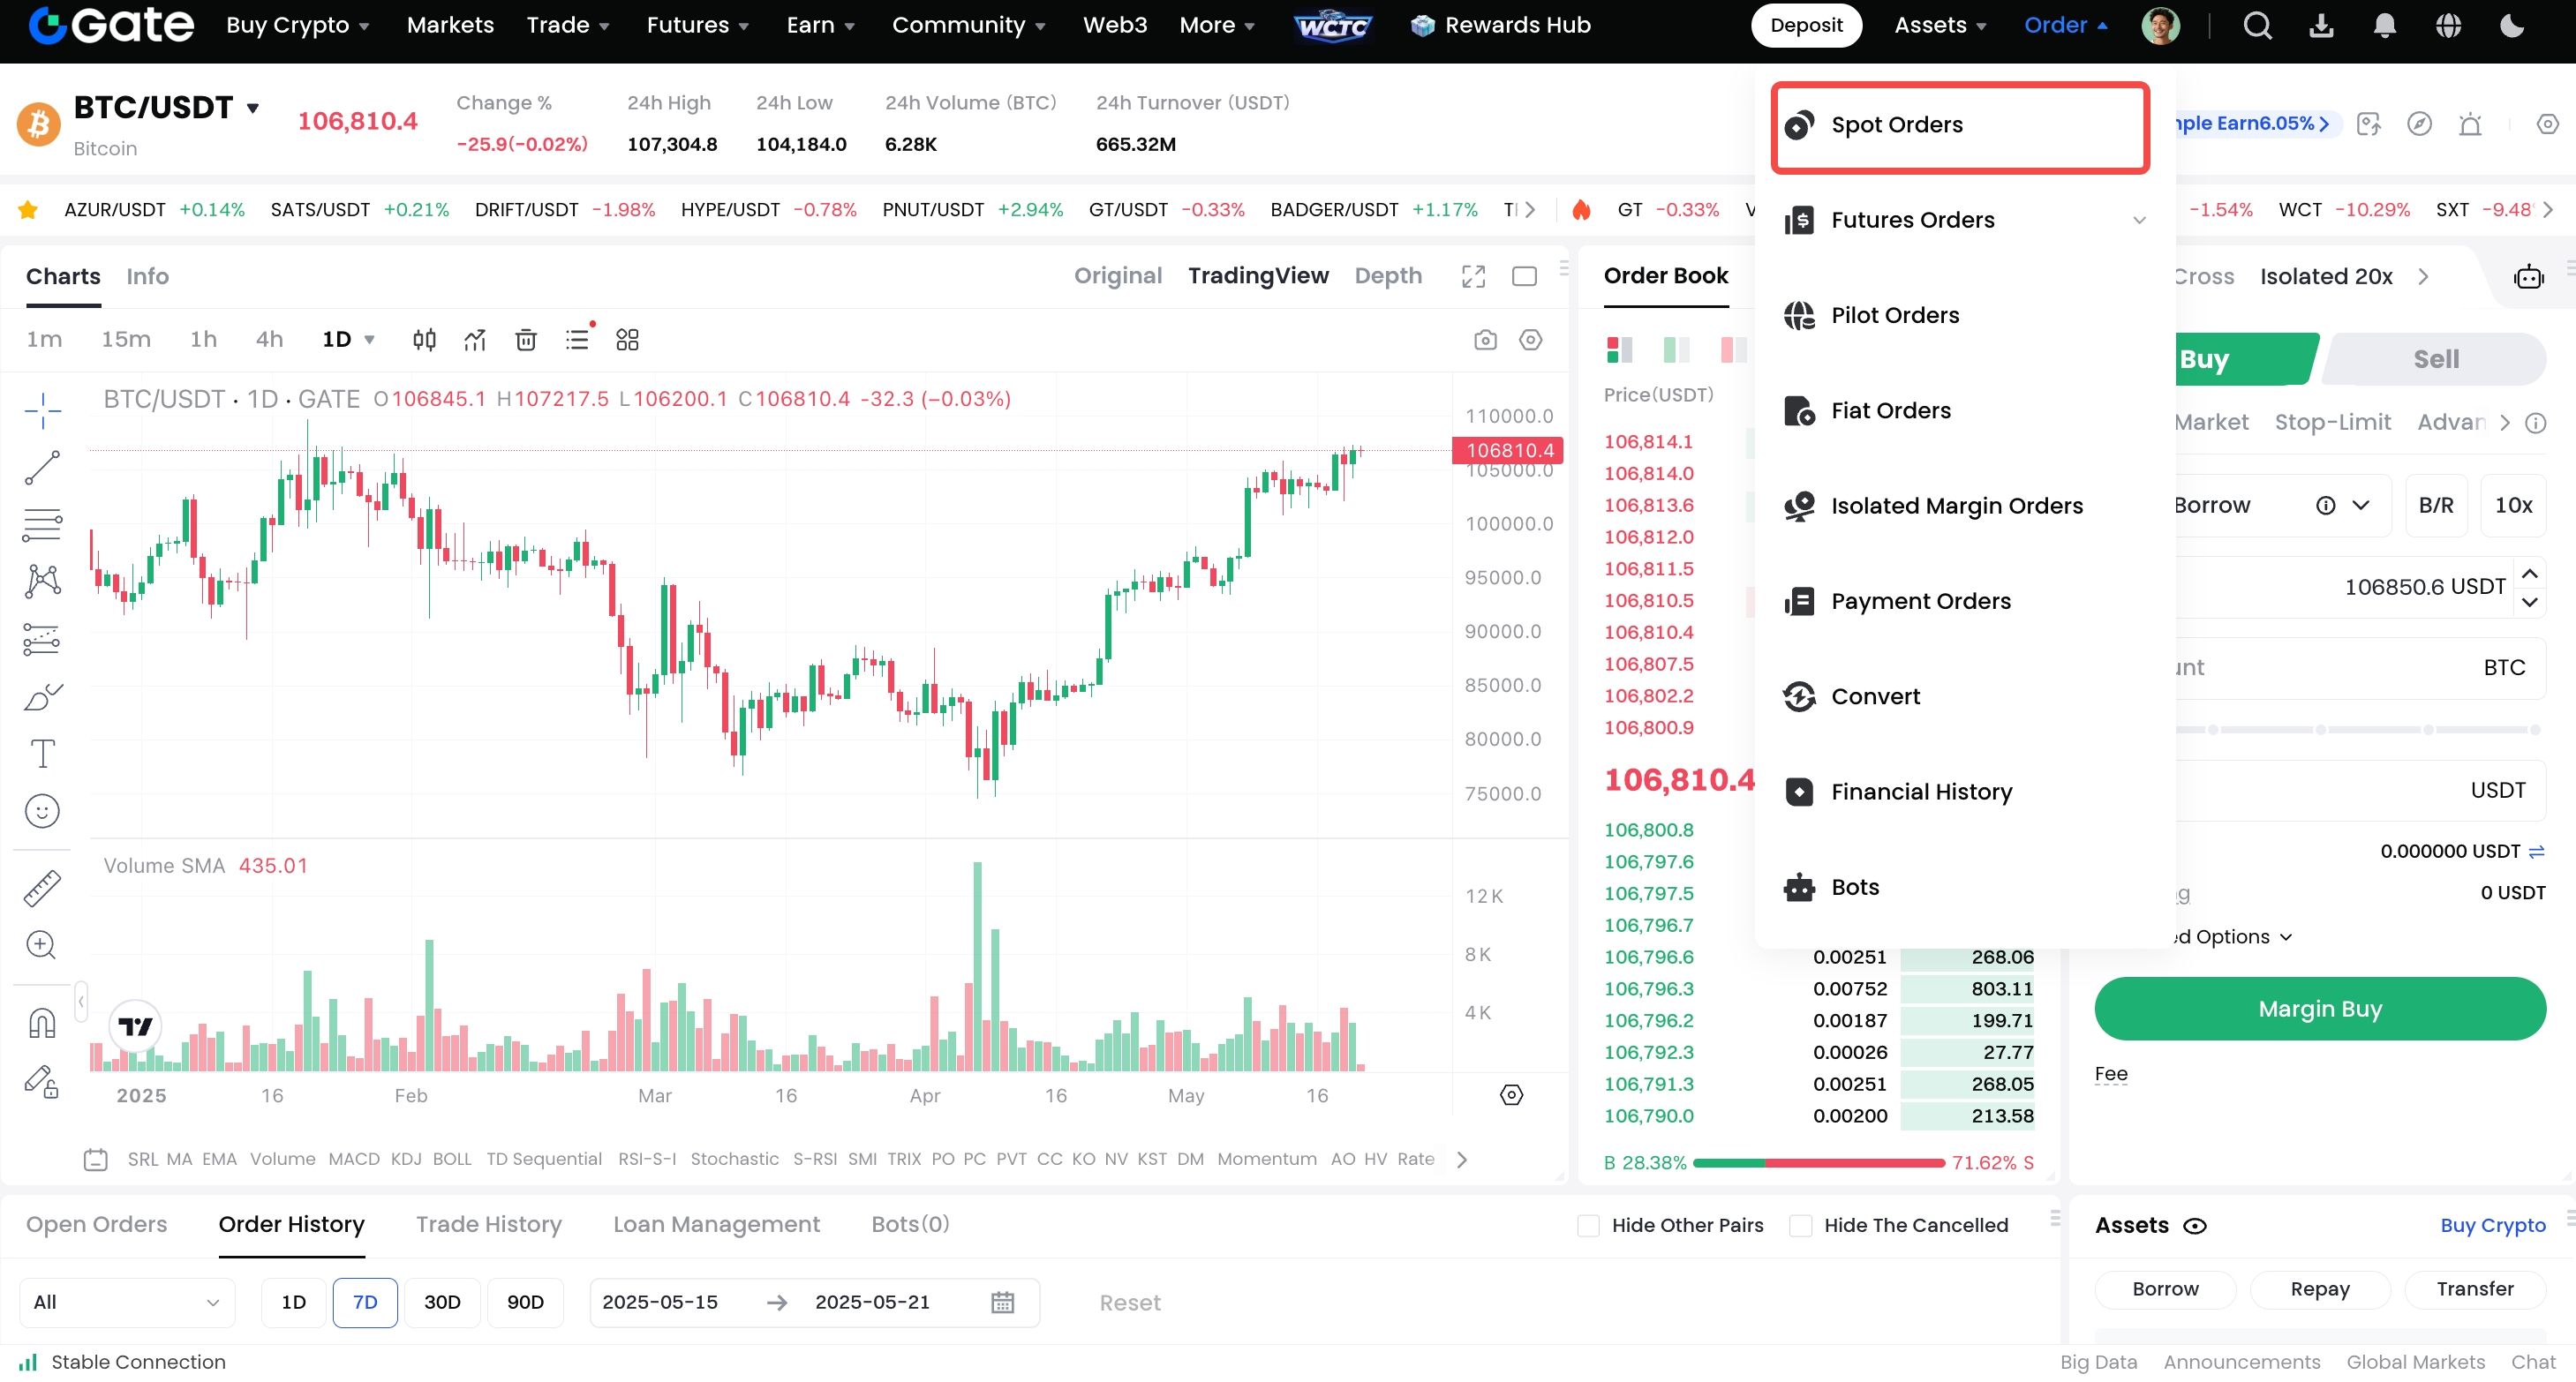
Task: Open the indicators icon in chart toolbar
Action: pos(475,340)
